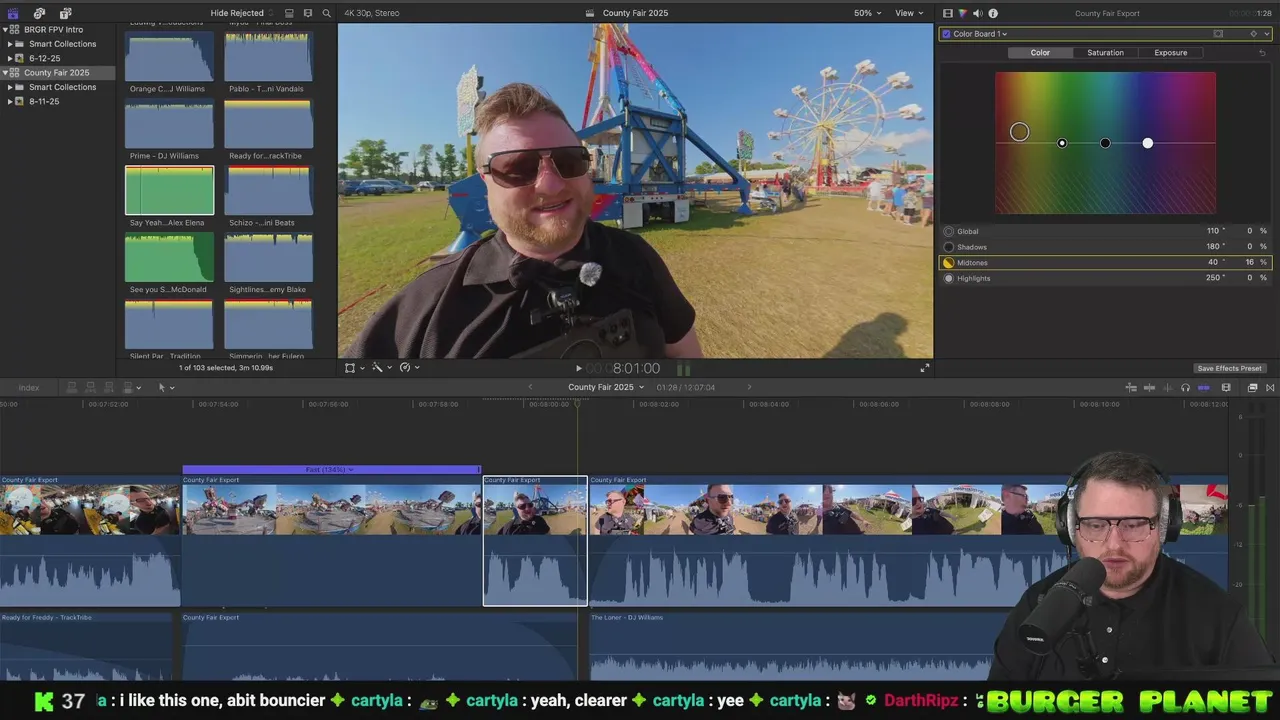Viewport: 1280px width, 720px height.
Task: Disable the Color Board 1 checkbox
Action: [x=946, y=34]
